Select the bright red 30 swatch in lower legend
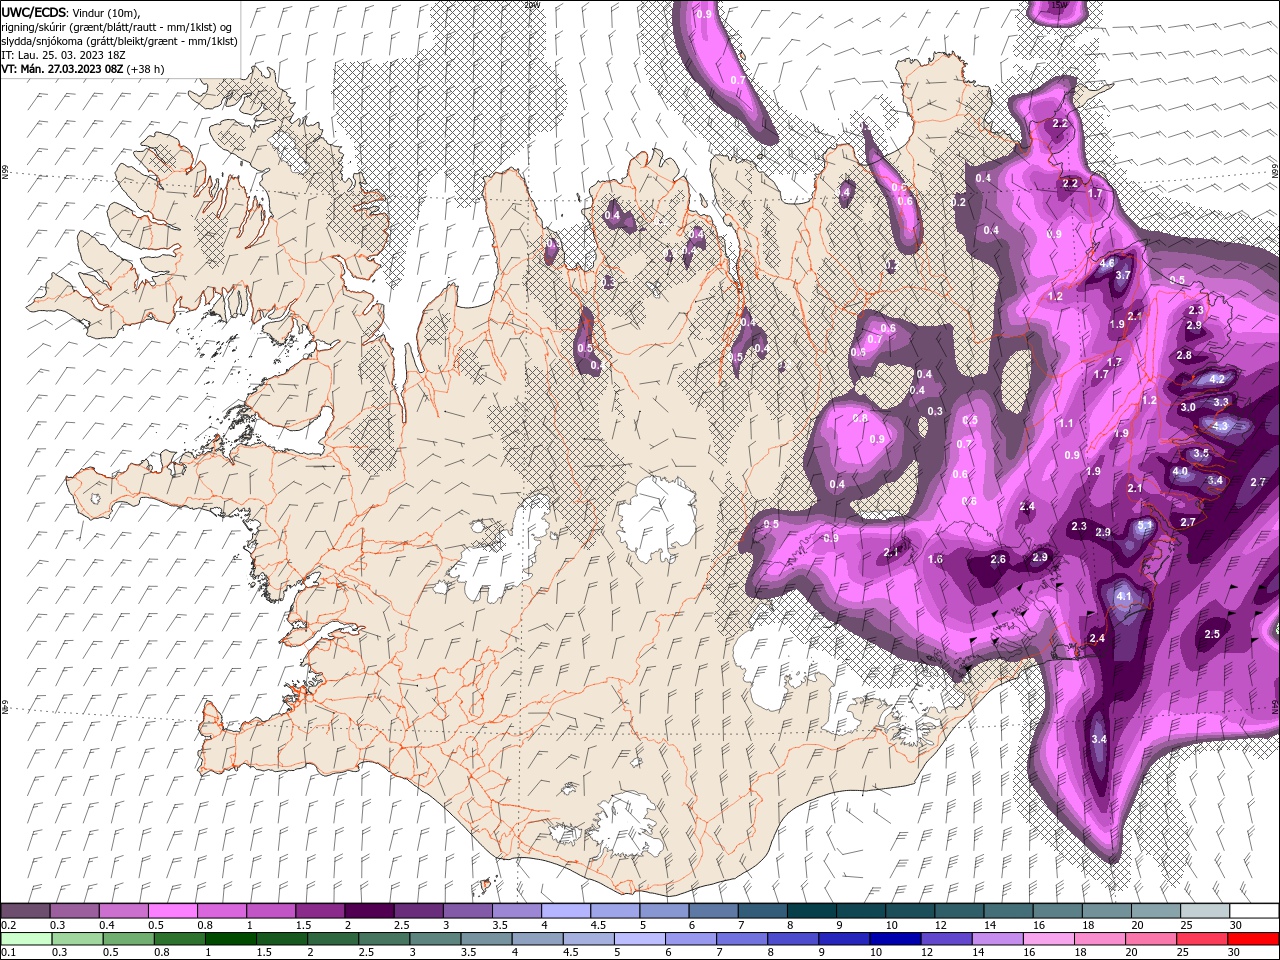The image size is (1280, 960). point(1252,939)
